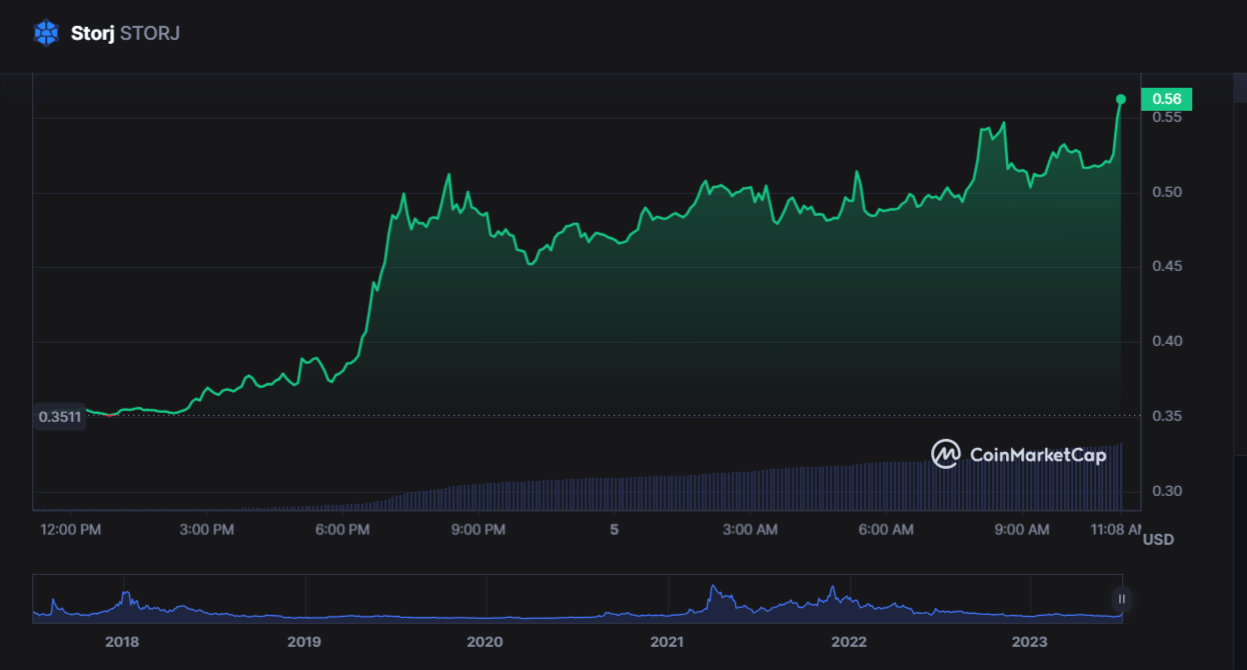
Task: Click 2019 on the history navigator
Action: click(303, 641)
